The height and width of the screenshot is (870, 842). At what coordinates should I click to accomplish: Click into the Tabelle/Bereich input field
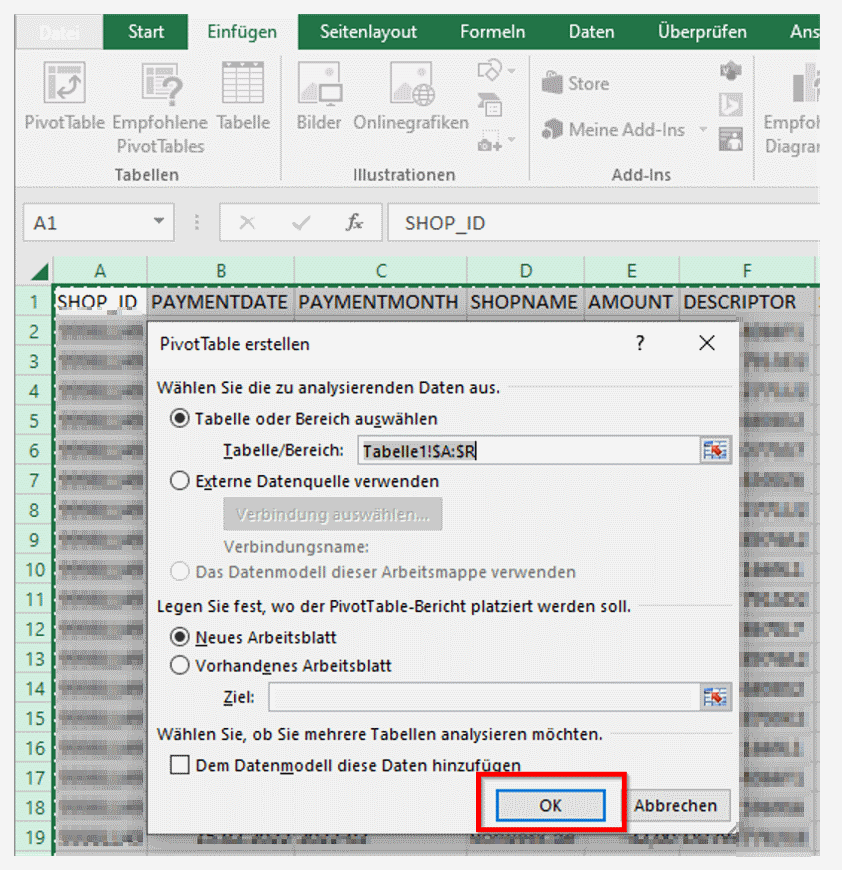526,451
